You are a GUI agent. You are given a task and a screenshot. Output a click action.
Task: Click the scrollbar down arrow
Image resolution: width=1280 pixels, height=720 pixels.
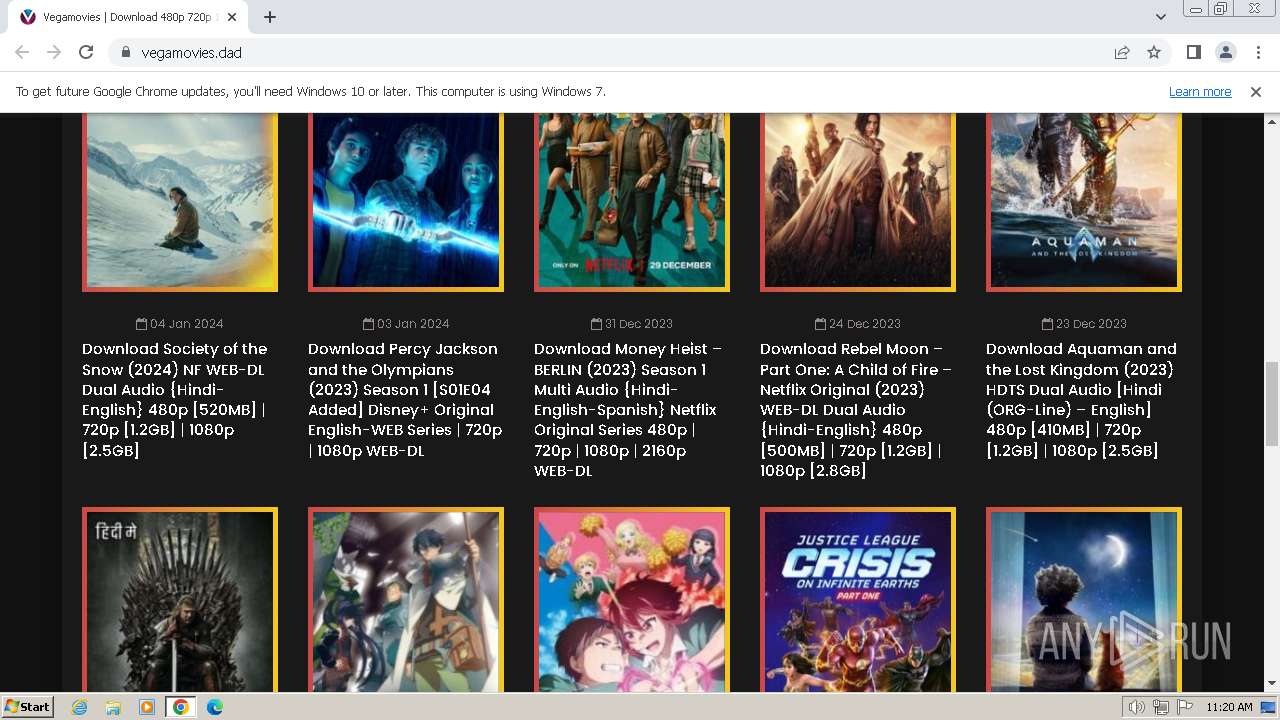(x=1272, y=684)
